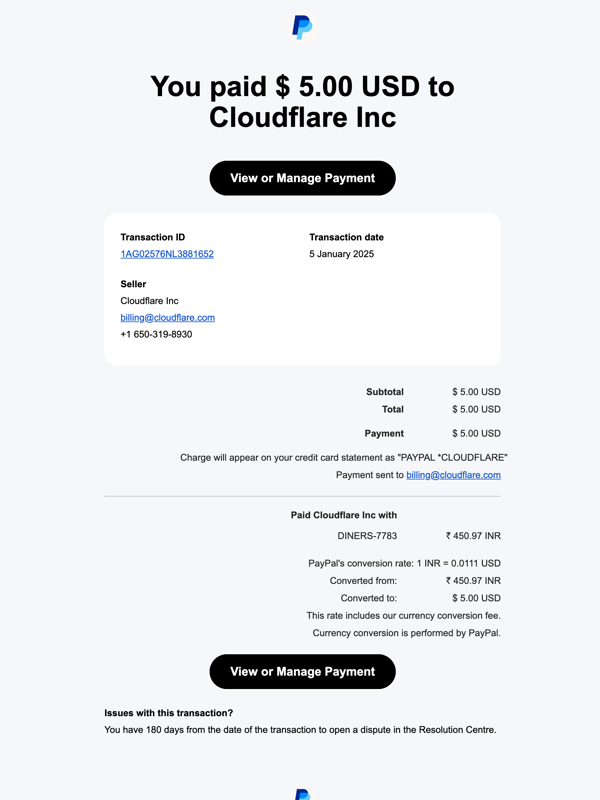Click the "Paid Cloudflare Inc with" heading
This screenshot has height=800, width=600.
(x=344, y=515)
